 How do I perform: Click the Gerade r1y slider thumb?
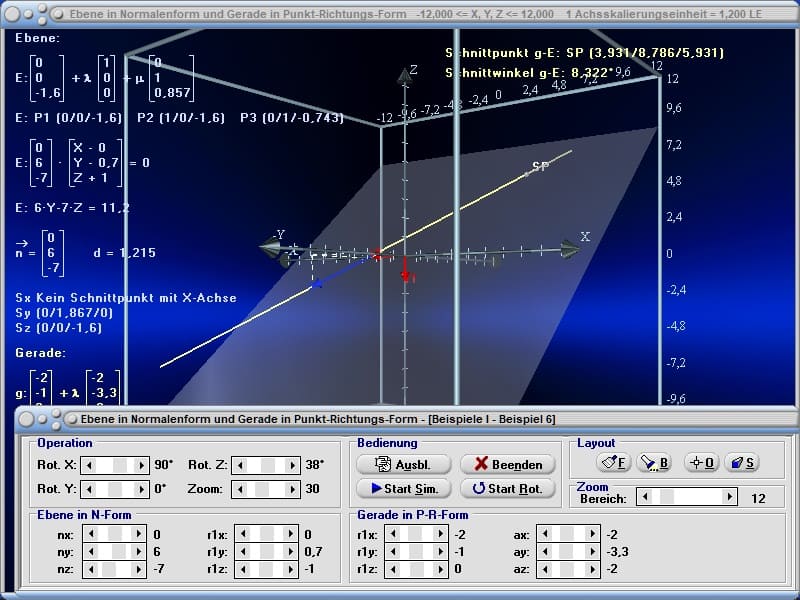coord(414,552)
